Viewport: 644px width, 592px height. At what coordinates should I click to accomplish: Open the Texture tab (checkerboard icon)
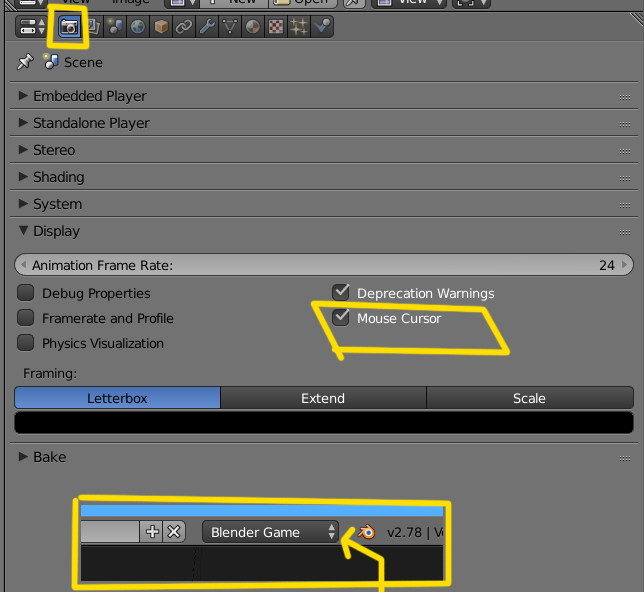[276, 27]
